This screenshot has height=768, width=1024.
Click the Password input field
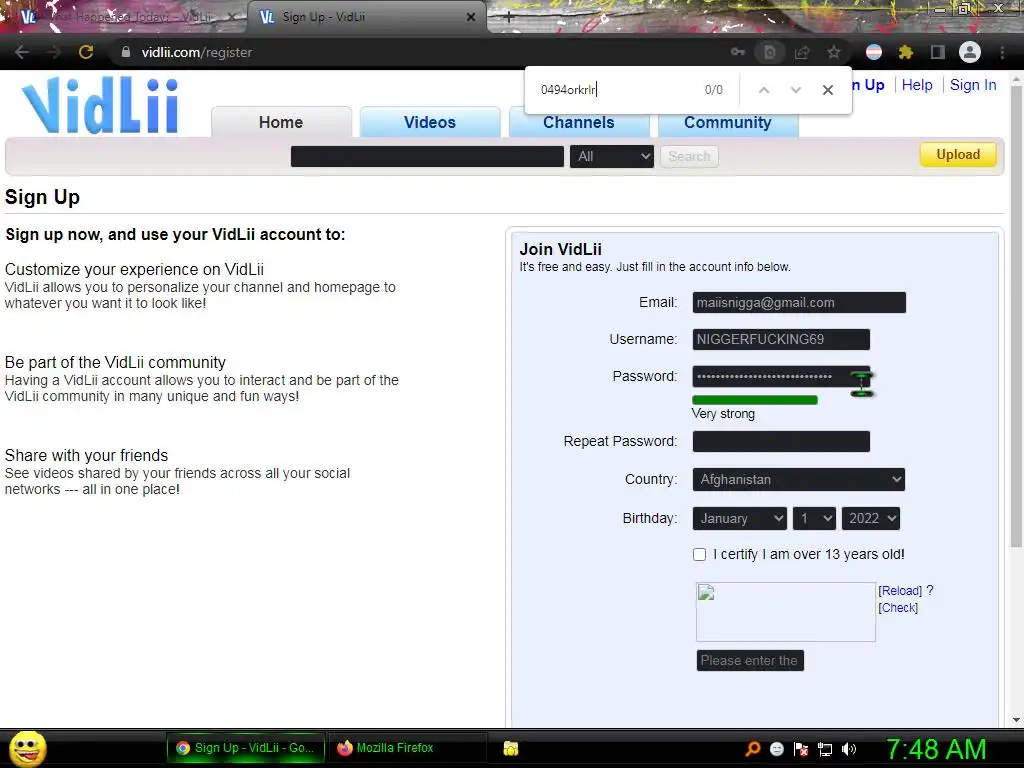click(x=781, y=377)
